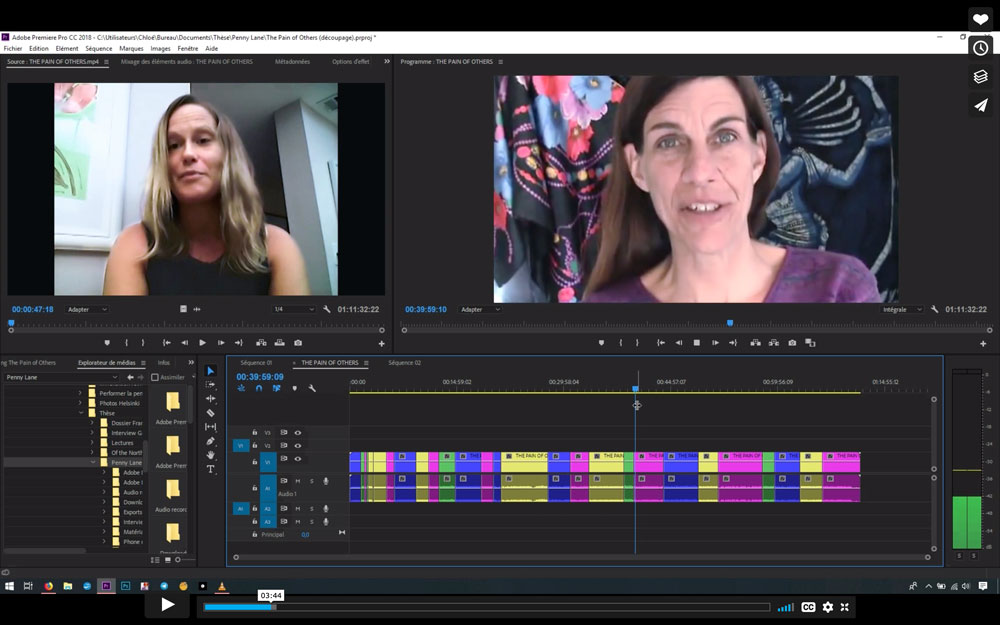Open Program monitor Adapter zoom dropdown
Viewport: 1000px width, 625px height.
481,309
